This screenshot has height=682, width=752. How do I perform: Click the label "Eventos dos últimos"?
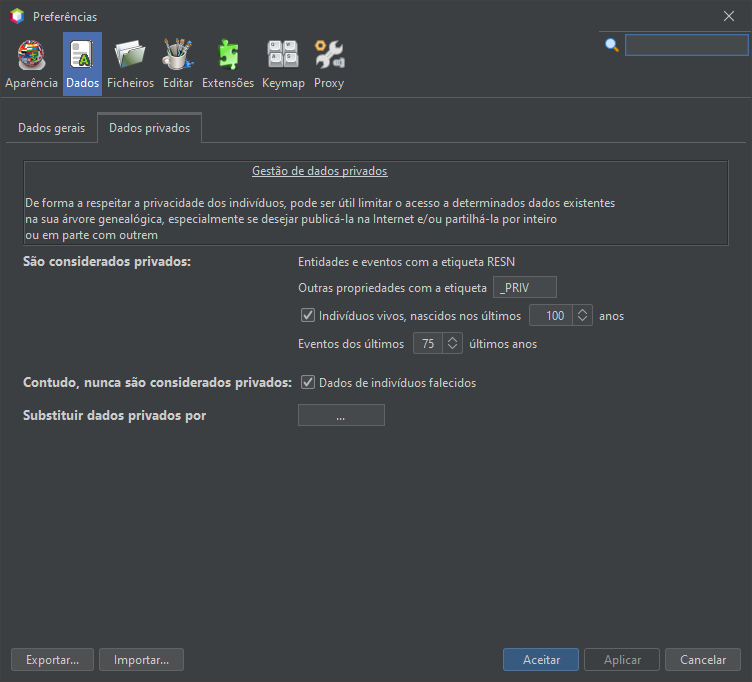(351, 344)
